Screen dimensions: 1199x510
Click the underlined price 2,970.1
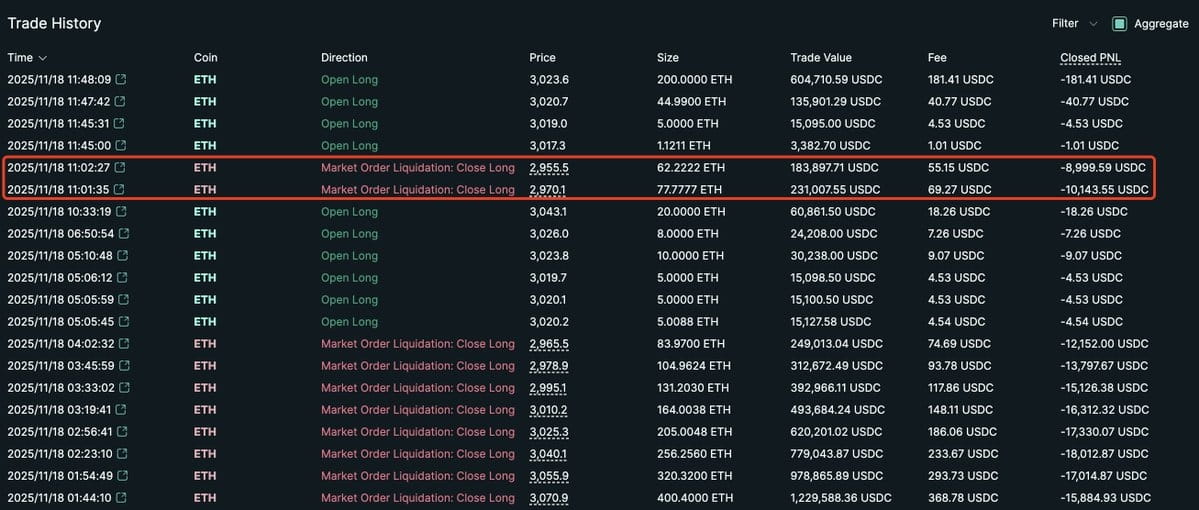(548, 190)
